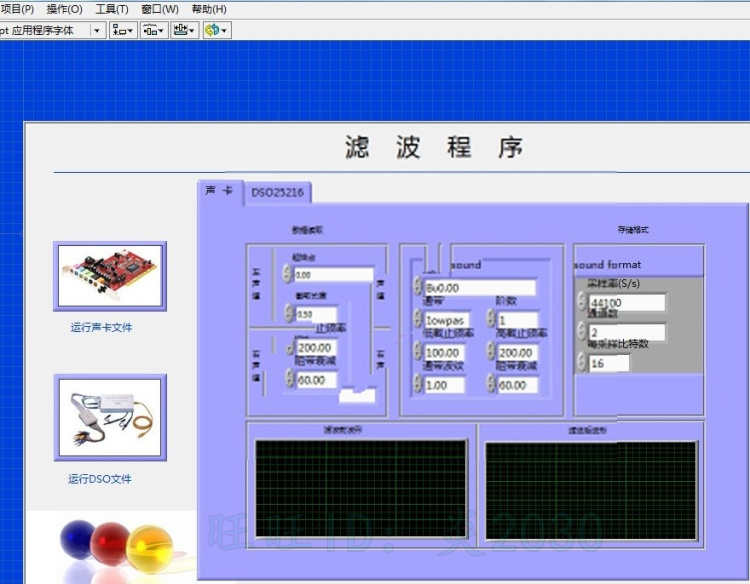The image size is (750, 584).
Task: Click the right waveform graph display
Action: coord(591,491)
